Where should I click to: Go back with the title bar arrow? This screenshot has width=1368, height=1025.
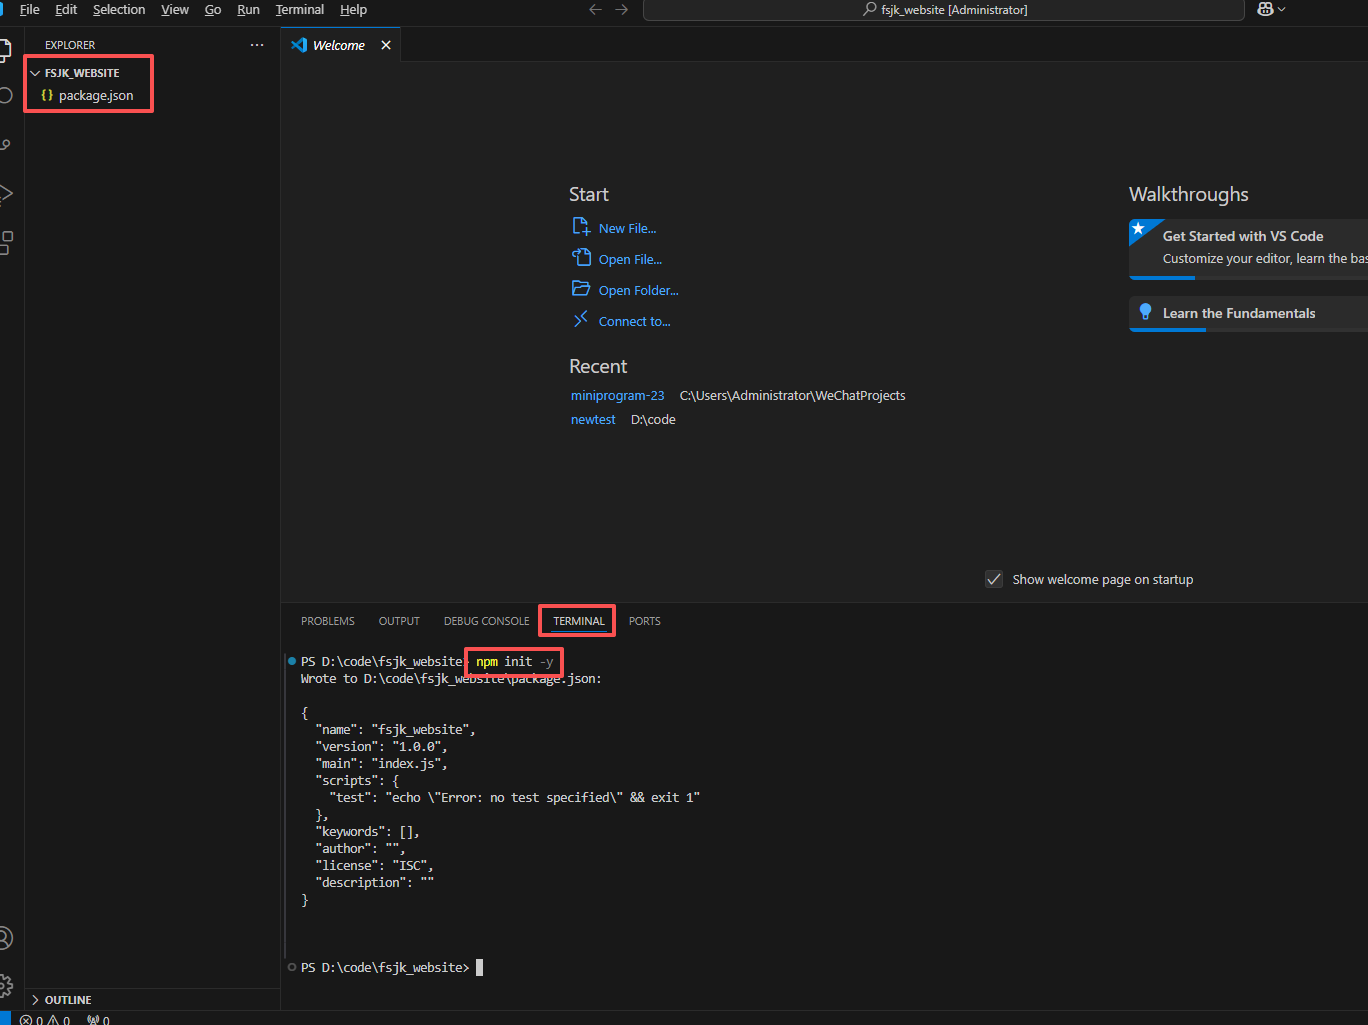pyautogui.click(x=596, y=9)
